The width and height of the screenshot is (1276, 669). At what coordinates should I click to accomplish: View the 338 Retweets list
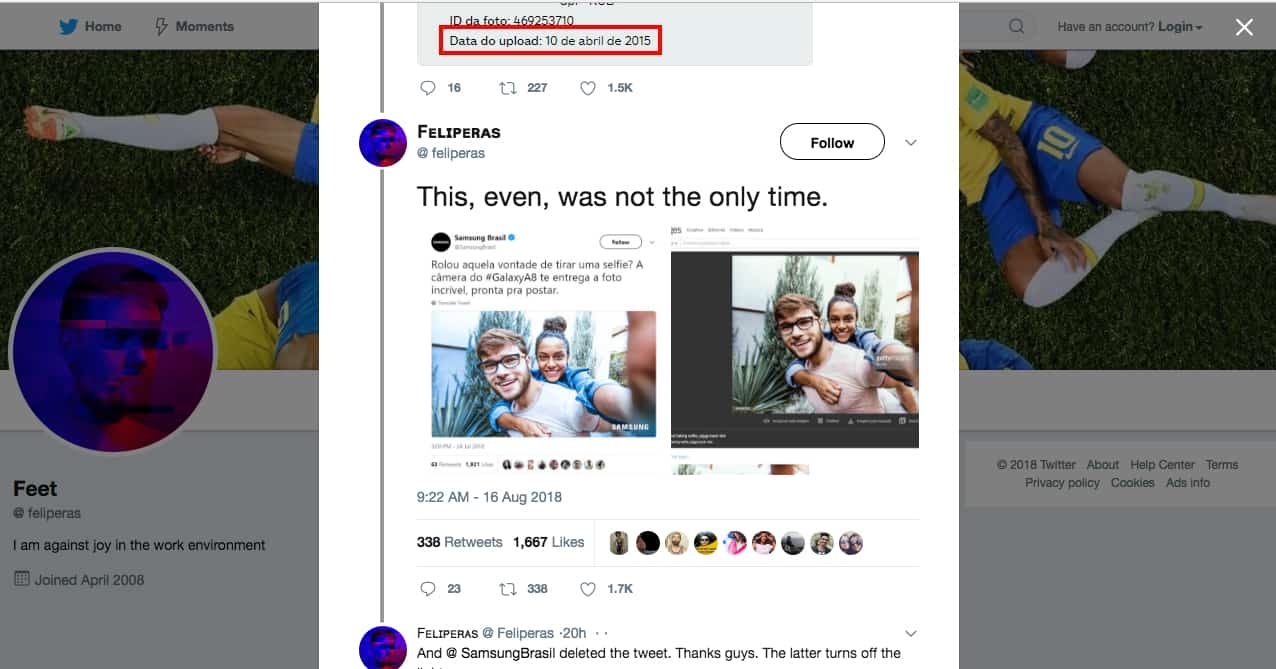click(459, 542)
